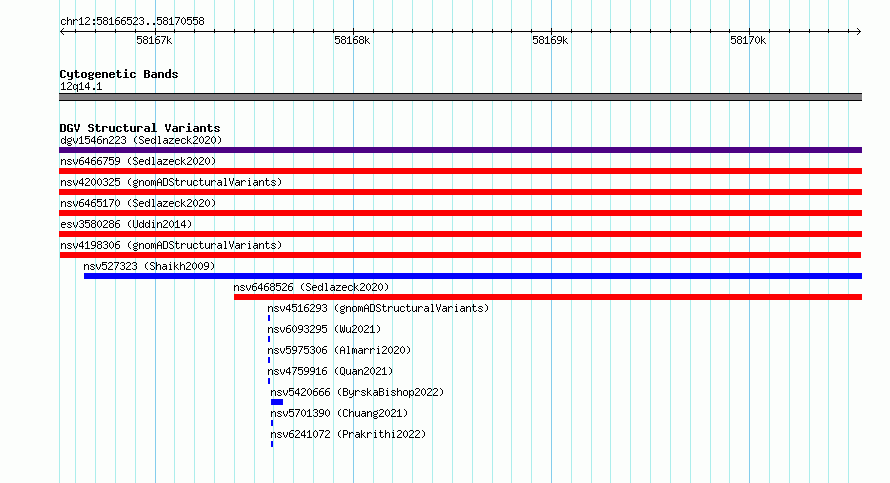
Task: Click the 58167k ruler position
Action: coord(154,40)
